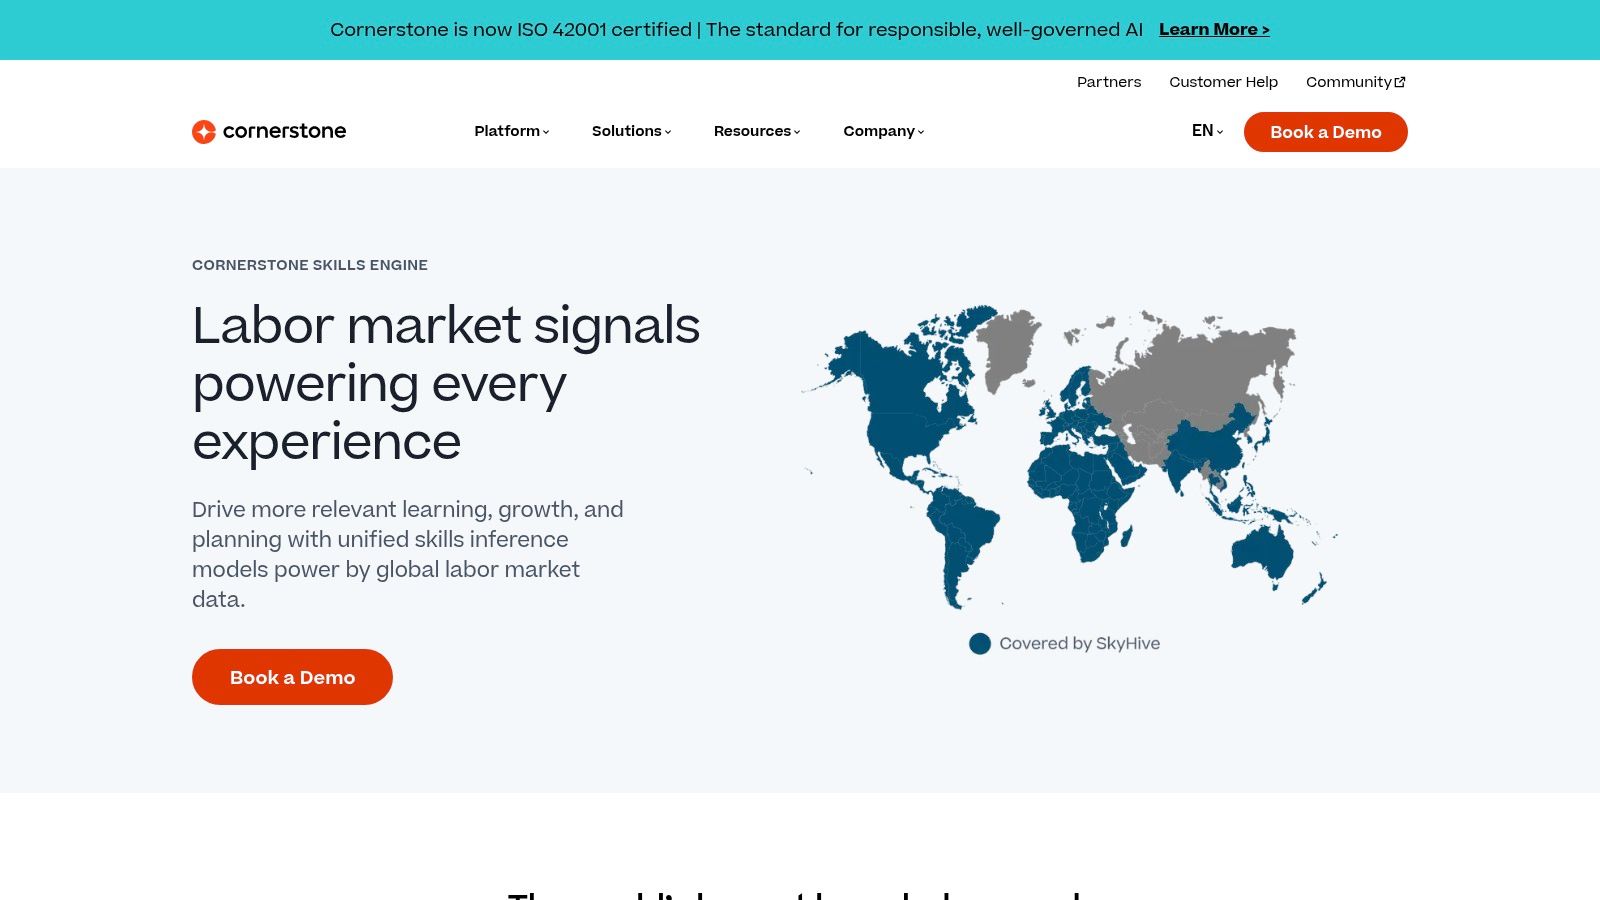Expand the Resources menu

point(756,131)
